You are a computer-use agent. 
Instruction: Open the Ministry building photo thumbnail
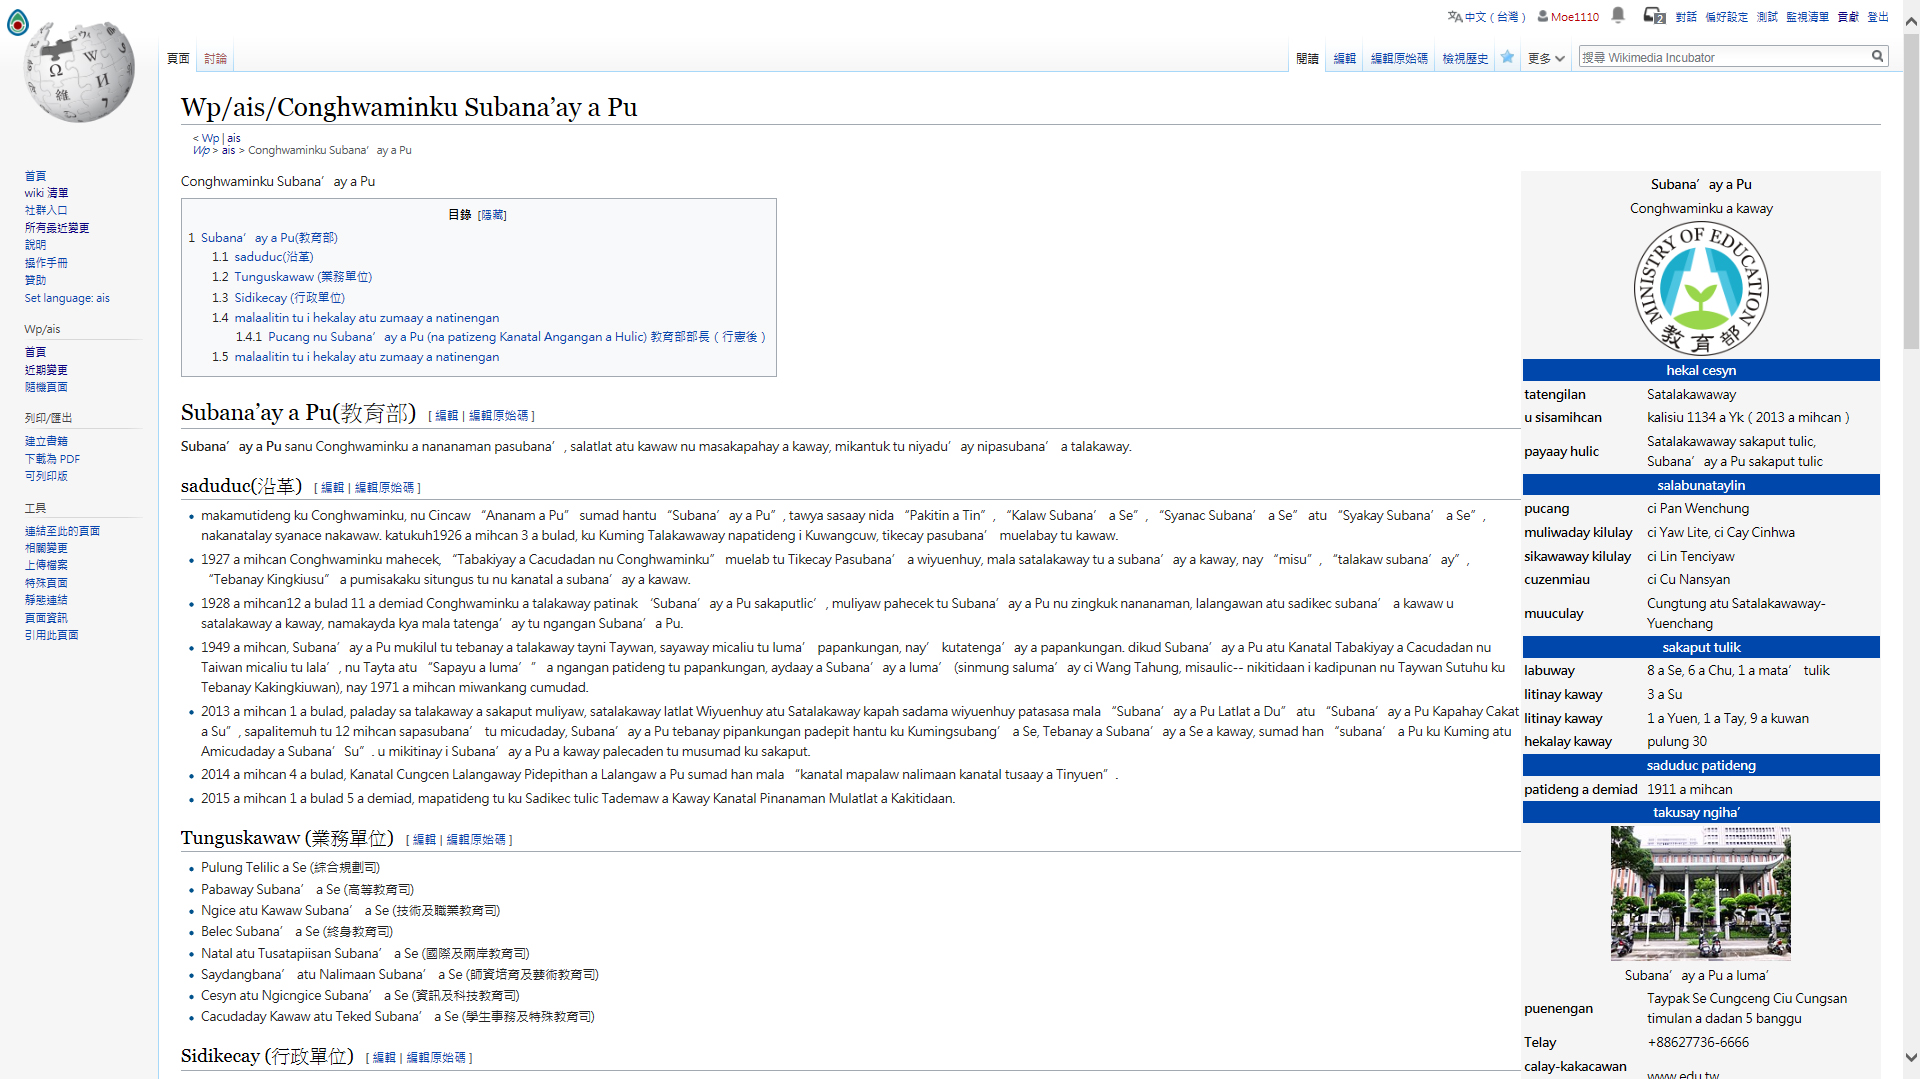[x=1701, y=893]
